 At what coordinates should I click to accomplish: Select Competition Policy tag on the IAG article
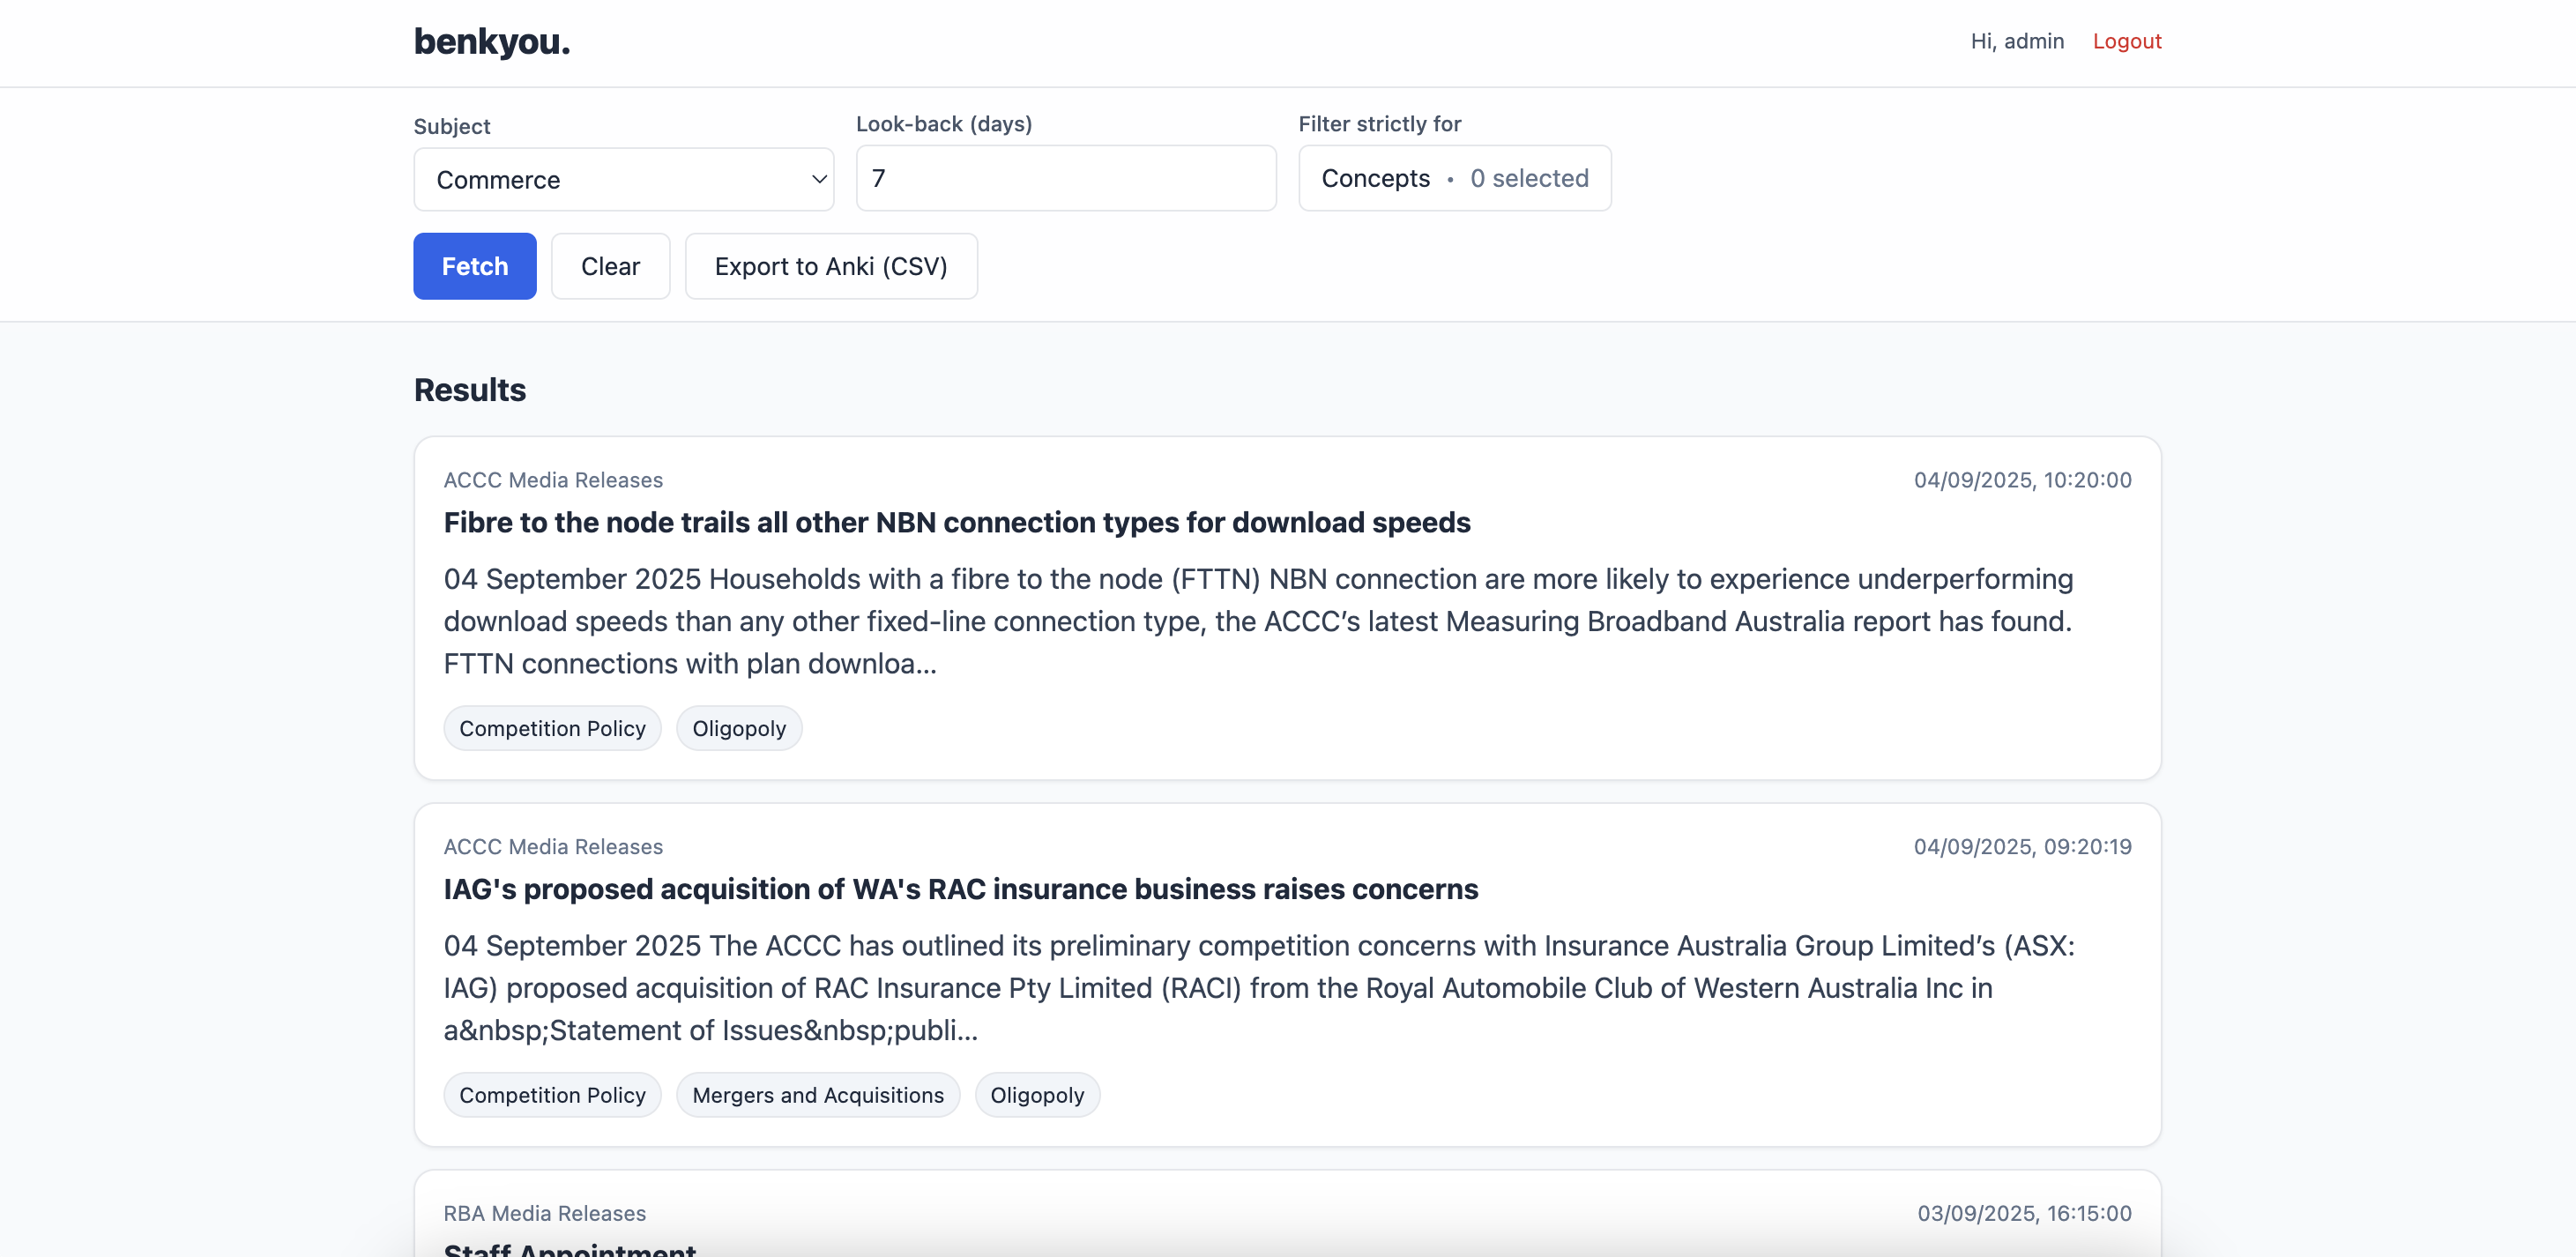(x=552, y=1095)
